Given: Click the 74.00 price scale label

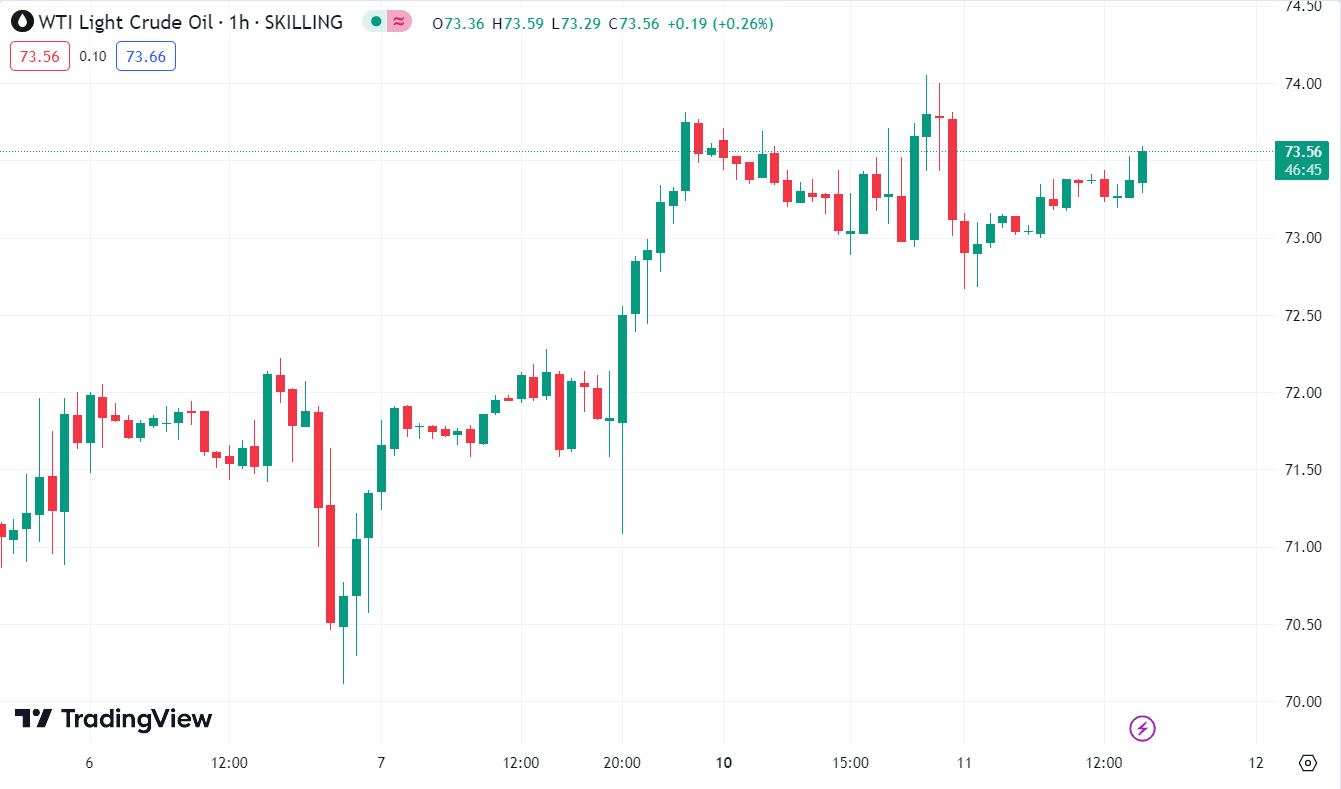Looking at the screenshot, I should click(1302, 84).
